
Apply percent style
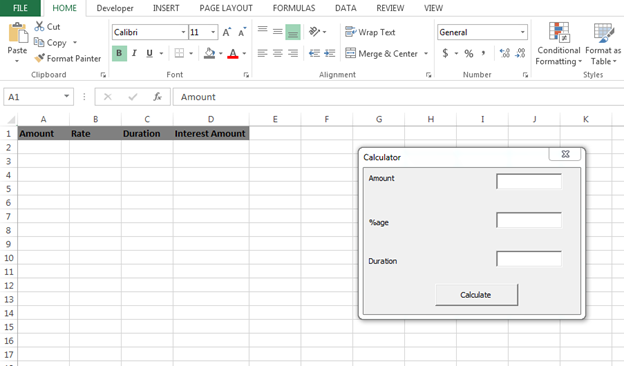click(x=469, y=53)
